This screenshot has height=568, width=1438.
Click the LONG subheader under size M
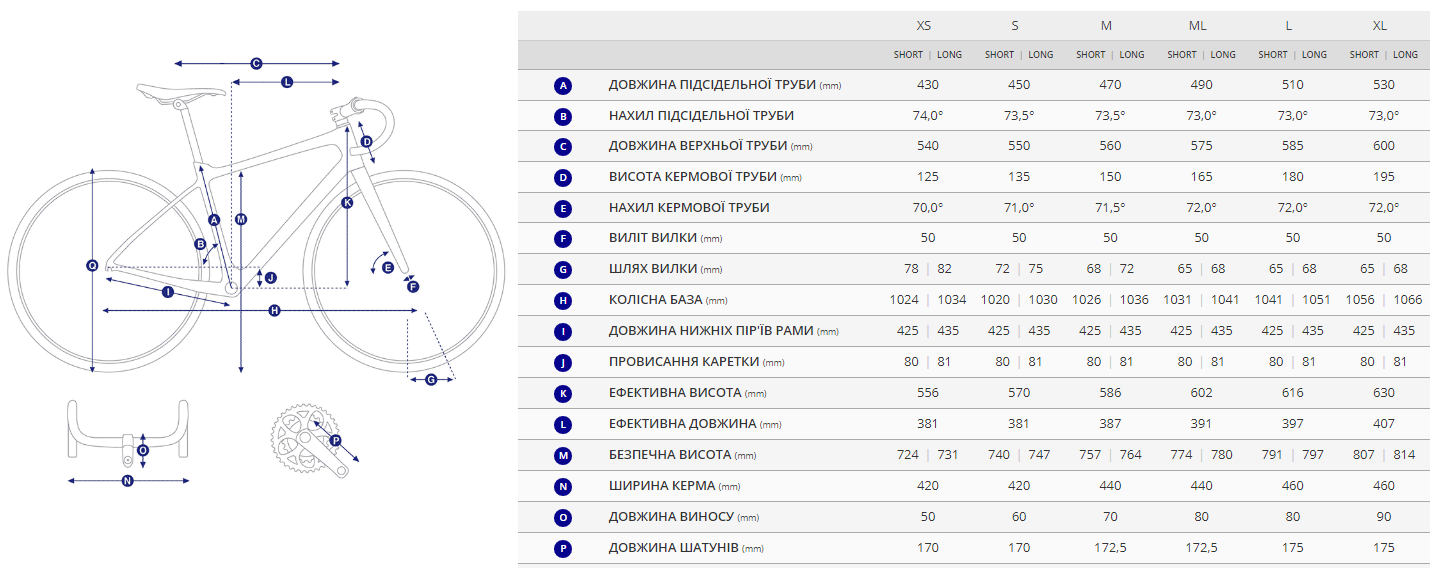[1132, 55]
